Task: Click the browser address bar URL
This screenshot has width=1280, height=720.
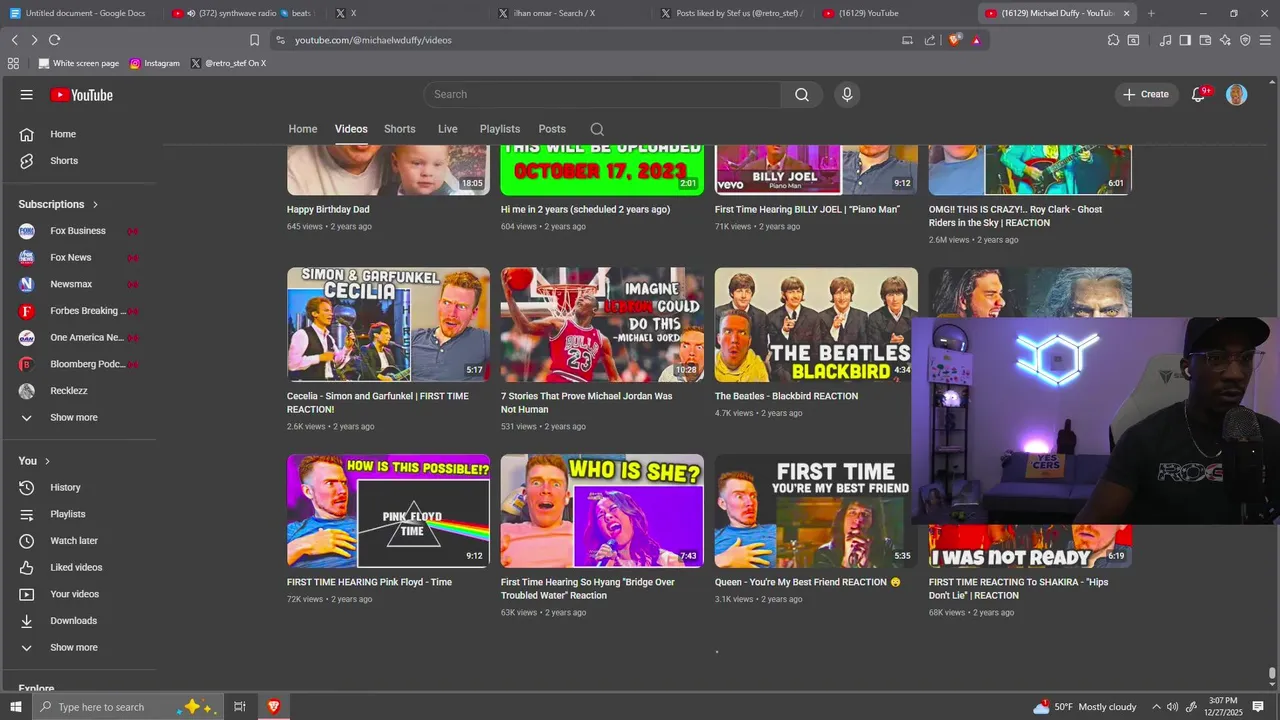Action: (373, 40)
